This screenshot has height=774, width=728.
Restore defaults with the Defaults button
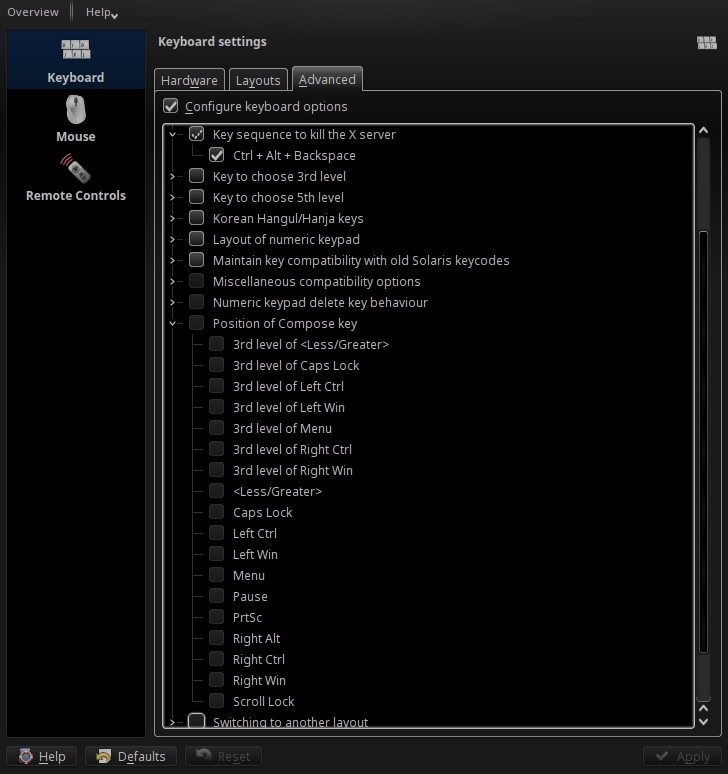[x=131, y=756]
